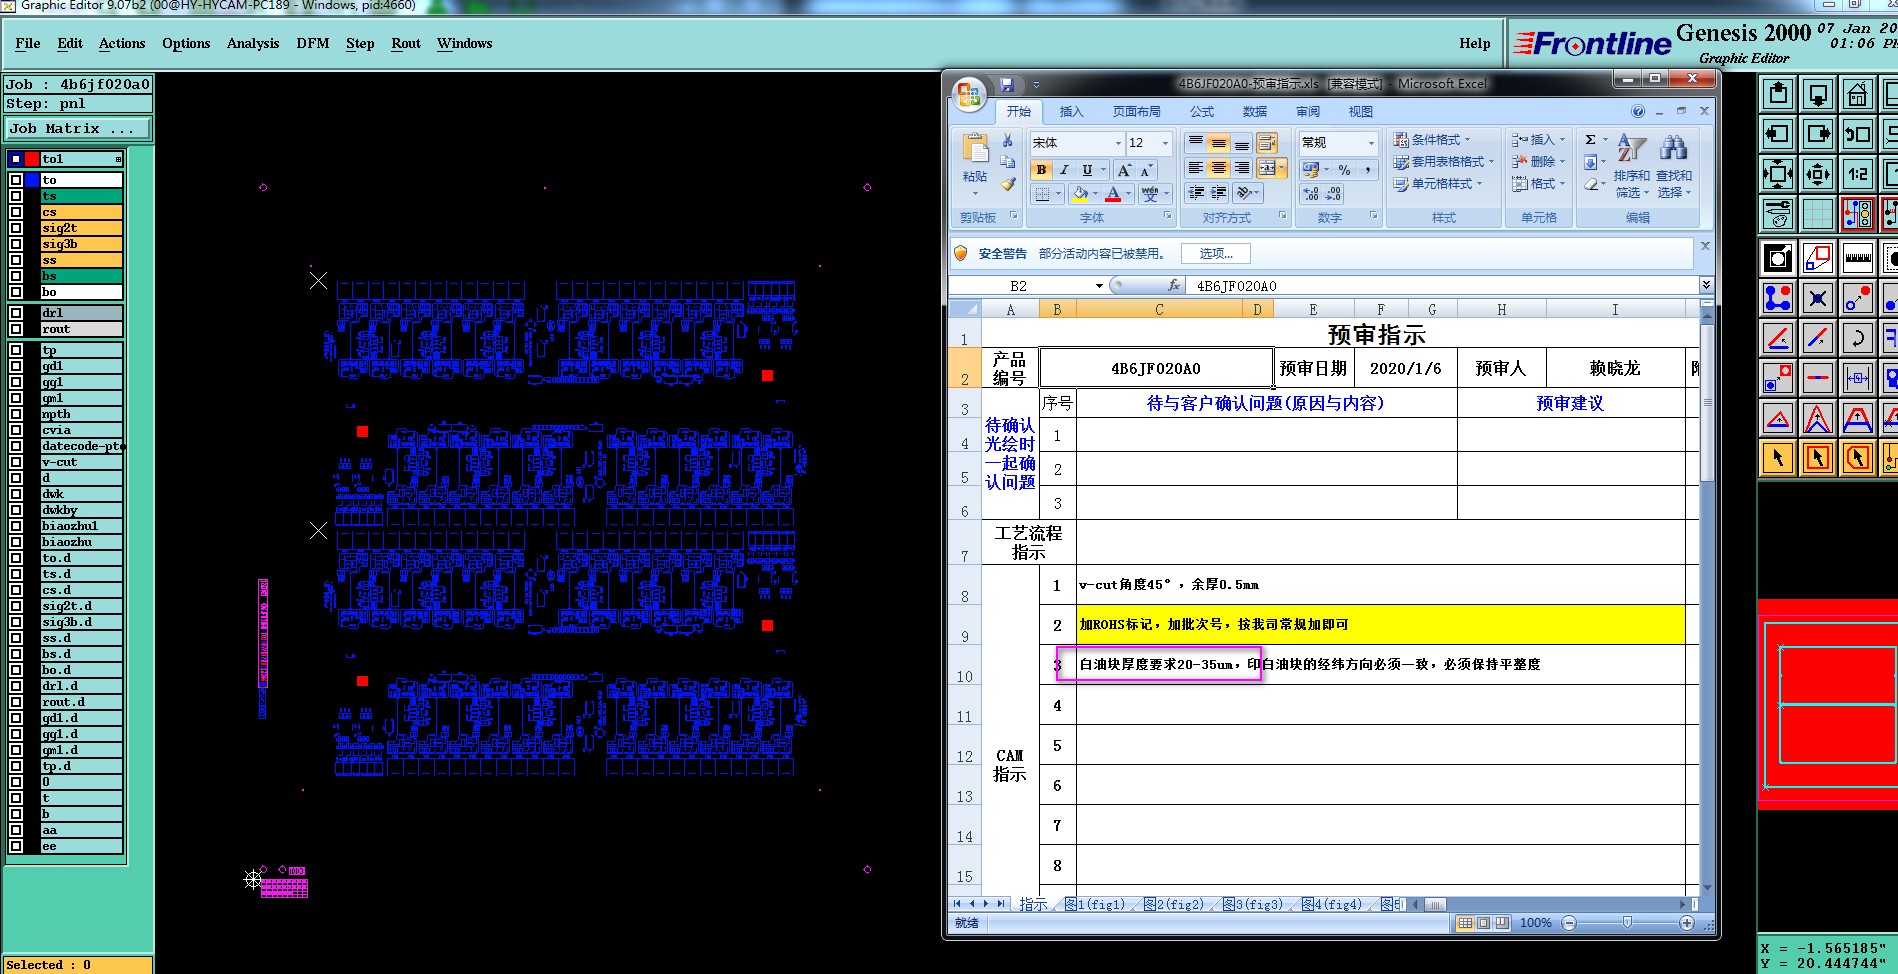Click the pan right view icon
Screen dimensions: 1898x974
[x=1818, y=134]
